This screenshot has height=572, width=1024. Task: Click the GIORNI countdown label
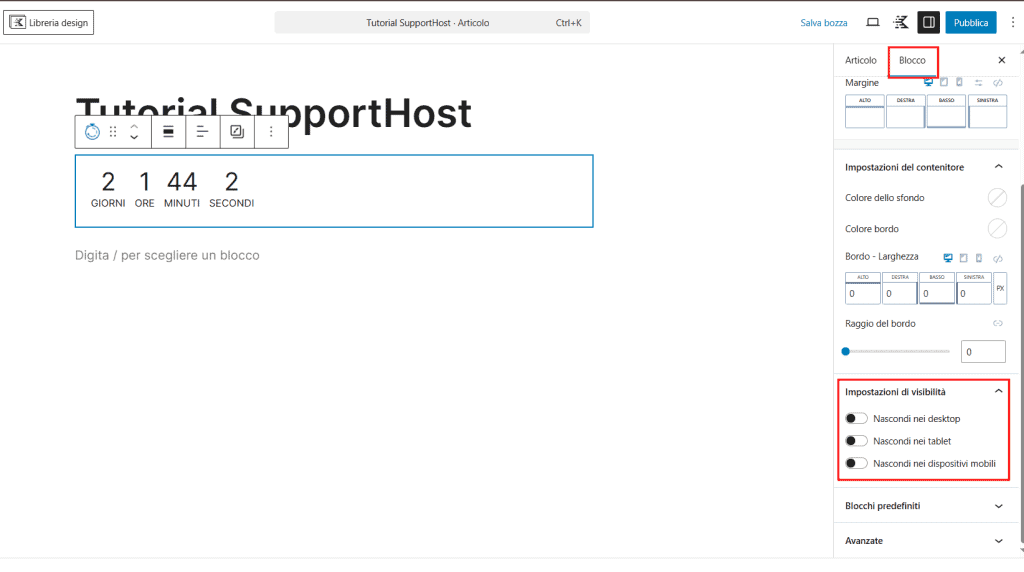pos(108,203)
